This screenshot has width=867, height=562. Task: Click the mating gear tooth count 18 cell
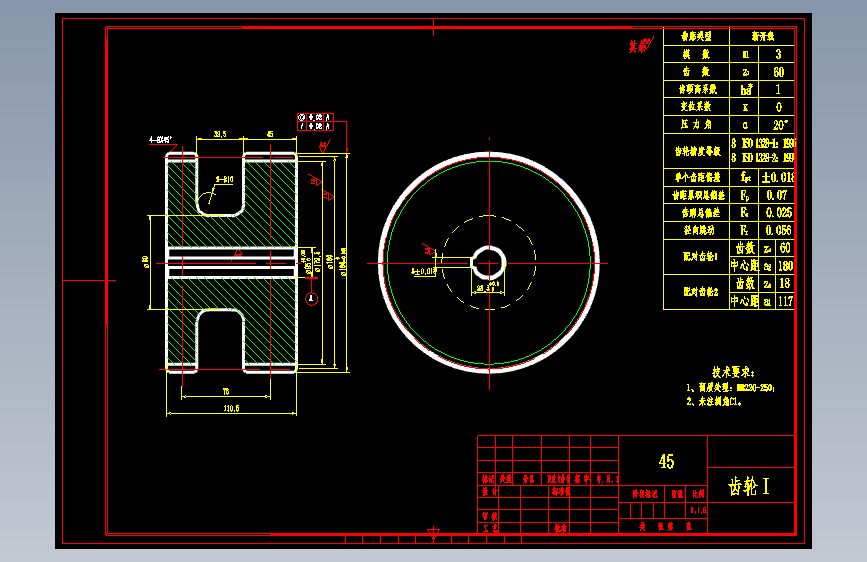click(x=785, y=284)
